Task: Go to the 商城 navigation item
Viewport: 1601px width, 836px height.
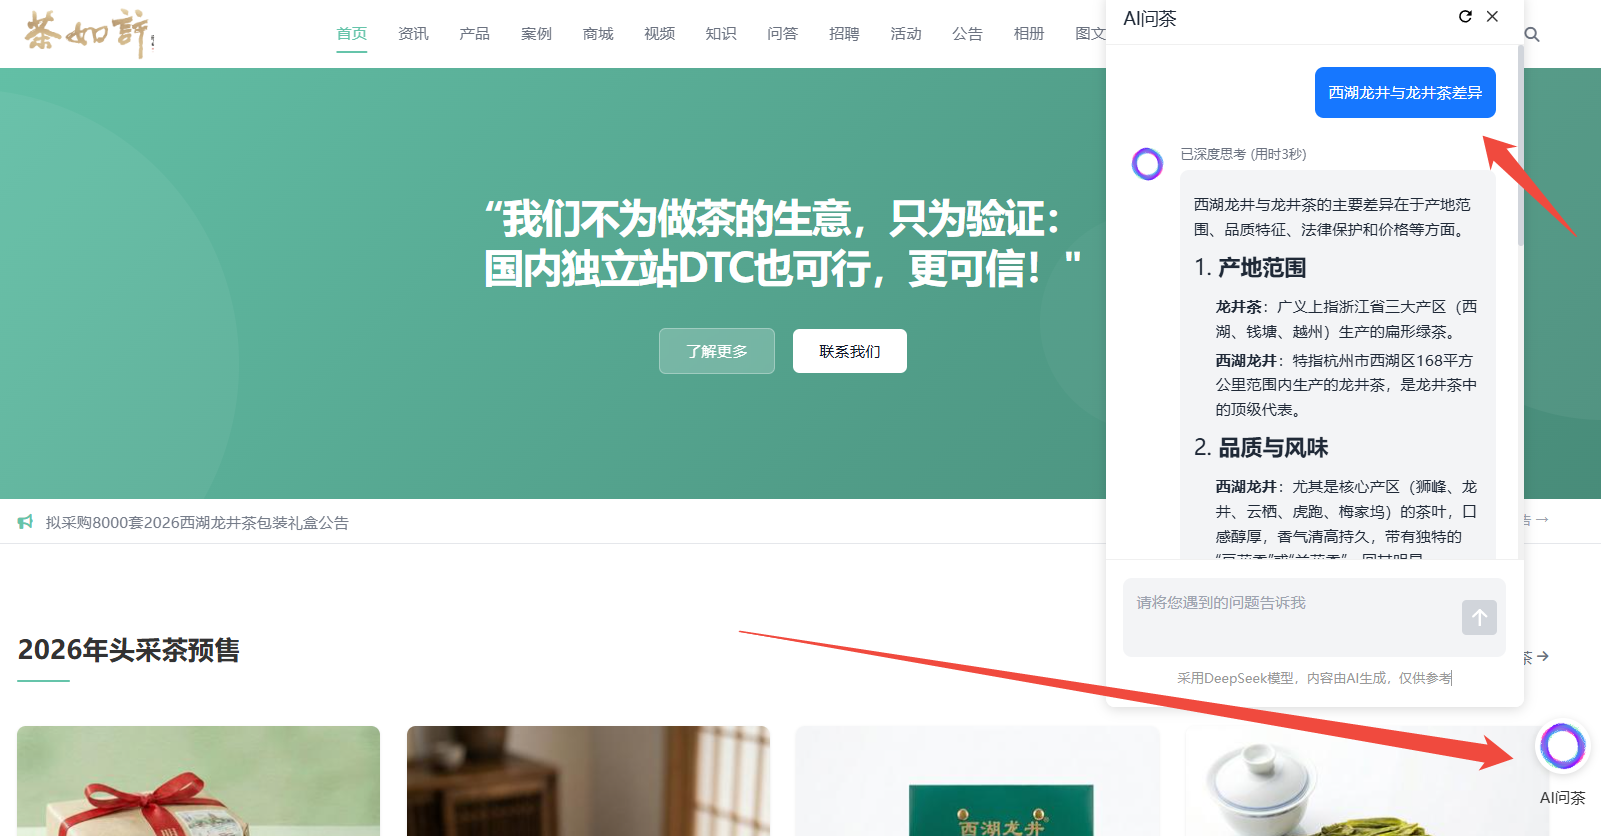Action: [x=598, y=34]
